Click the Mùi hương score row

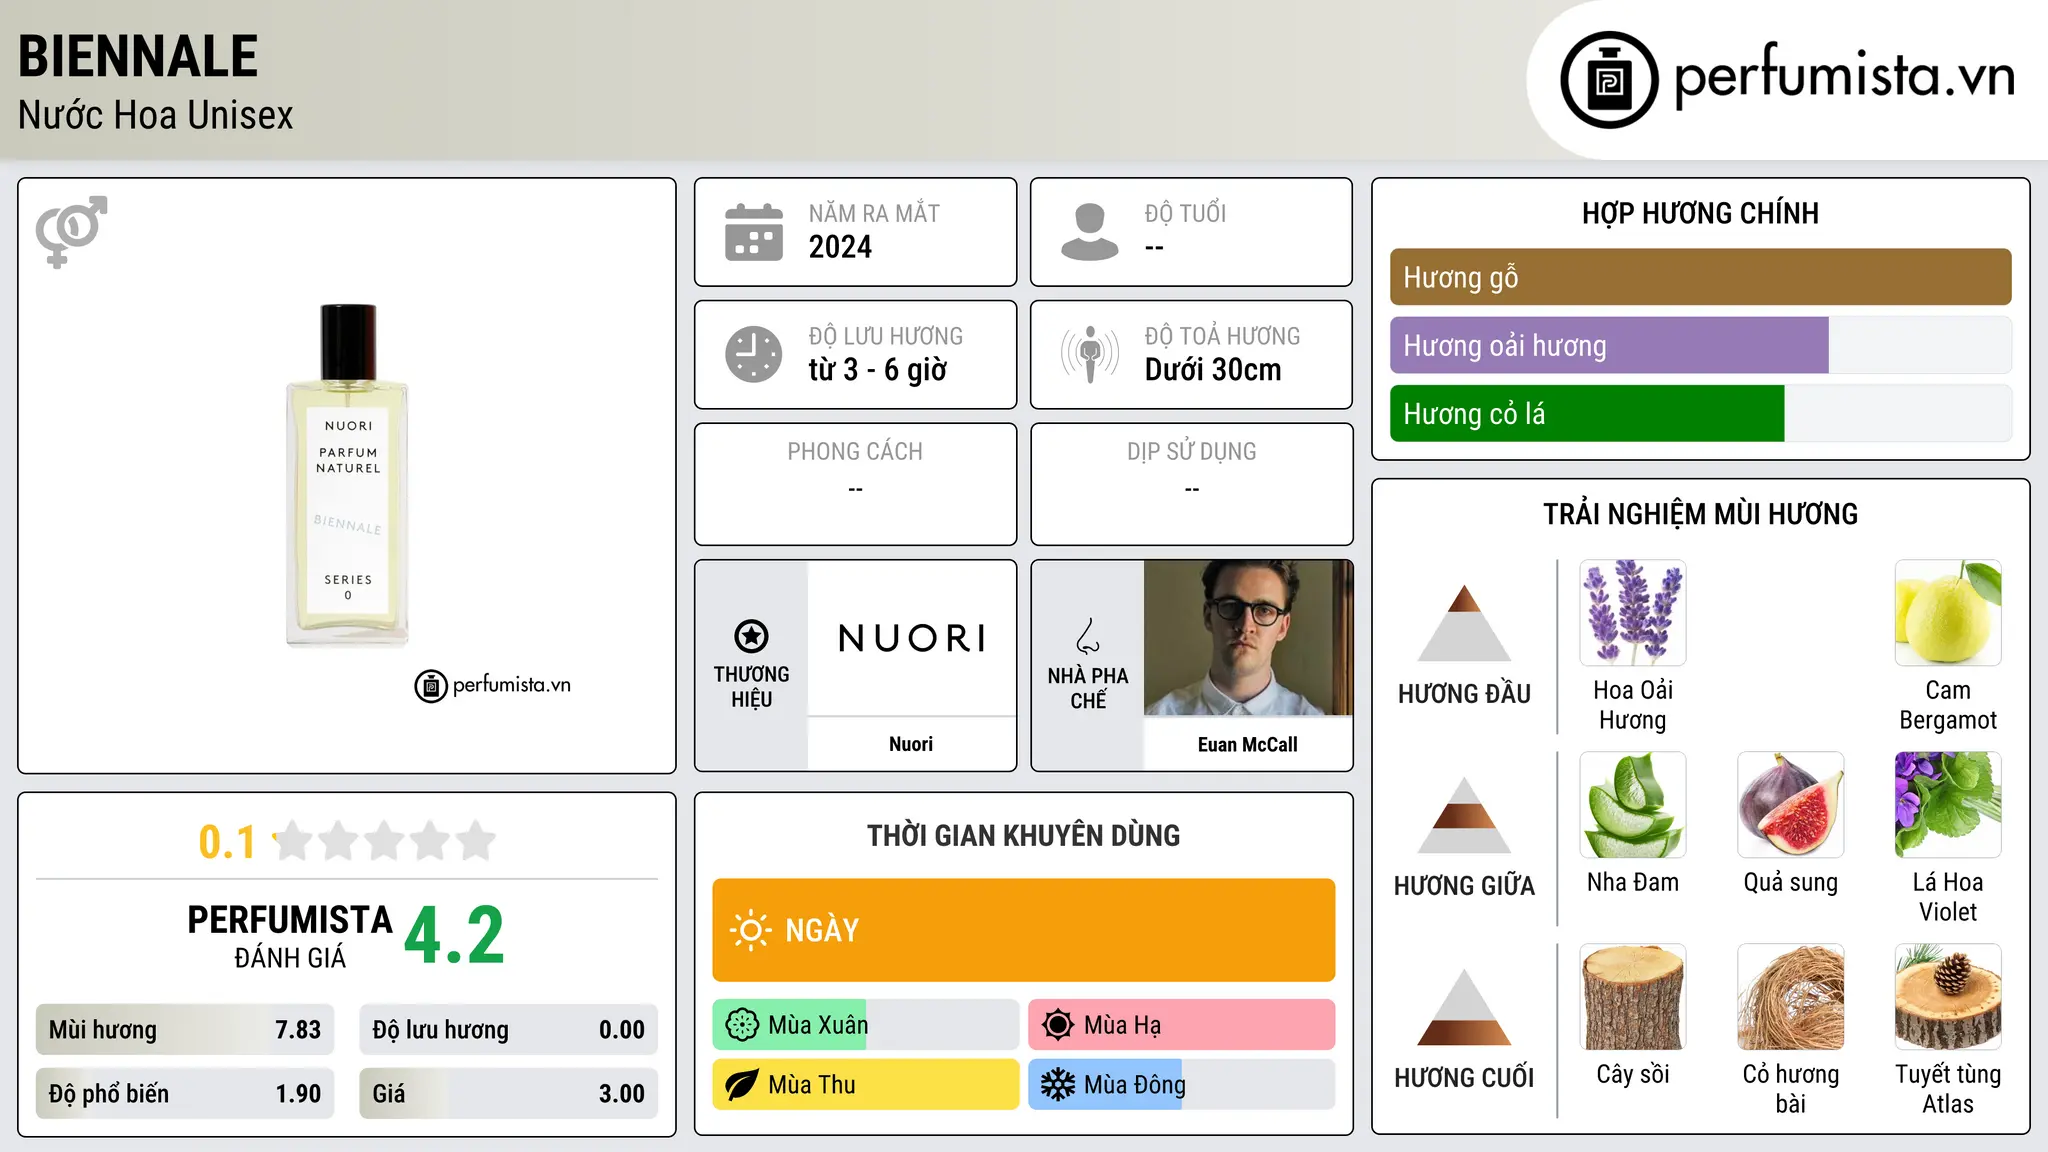[x=185, y=1030]
